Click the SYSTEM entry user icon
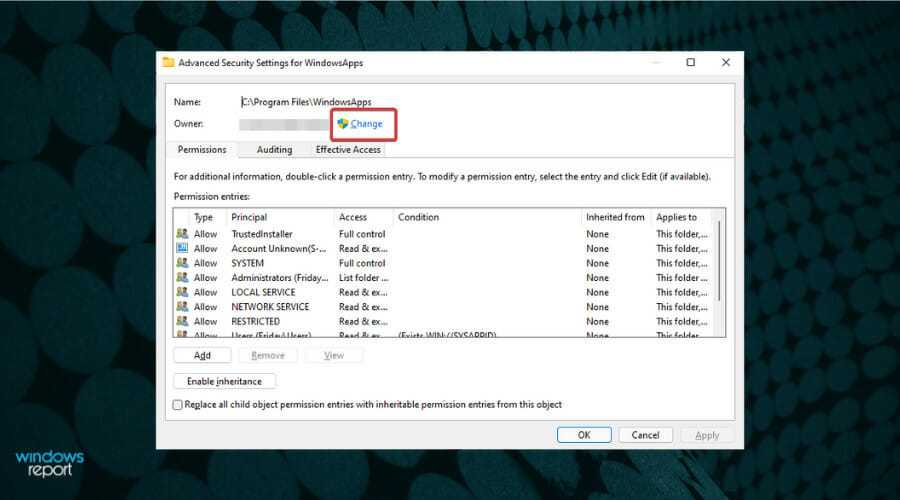Screen dimensions: 900x500 click(x=182, y=263)
